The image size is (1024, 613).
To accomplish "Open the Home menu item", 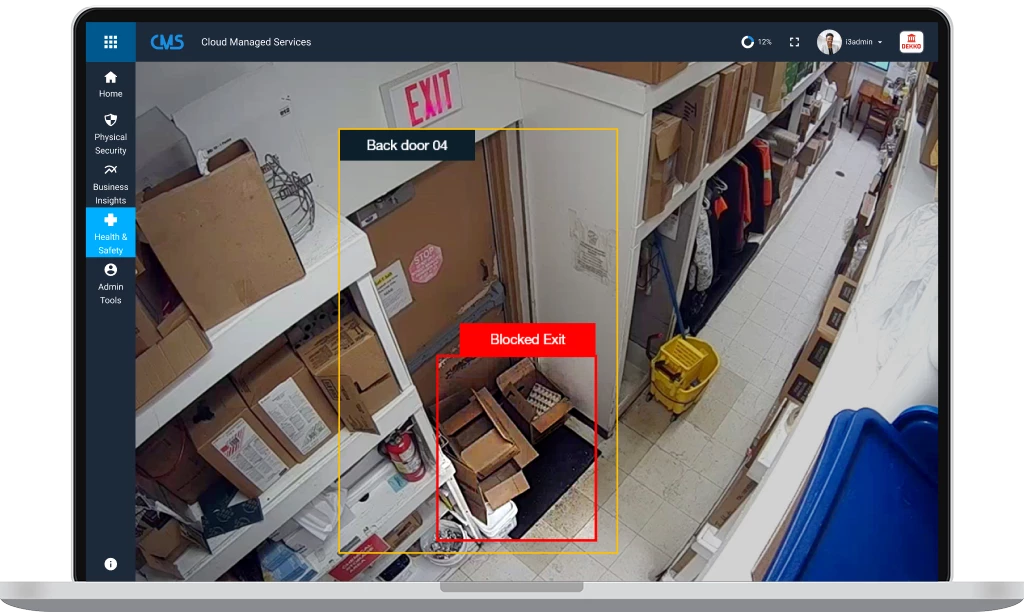I will (110, 85).
